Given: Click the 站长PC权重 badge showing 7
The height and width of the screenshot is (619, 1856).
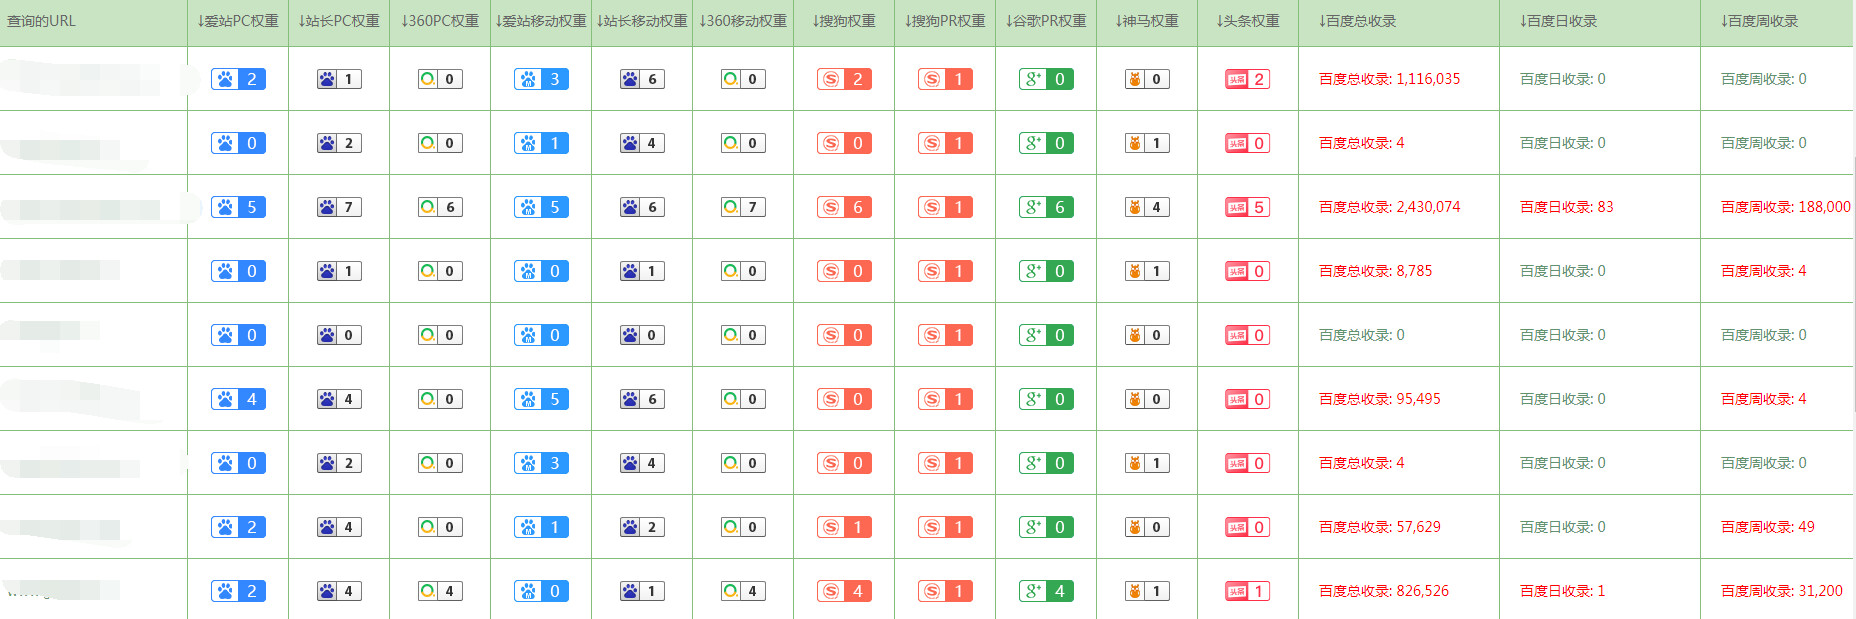Looking at the screenshot, I should point(339,207).
